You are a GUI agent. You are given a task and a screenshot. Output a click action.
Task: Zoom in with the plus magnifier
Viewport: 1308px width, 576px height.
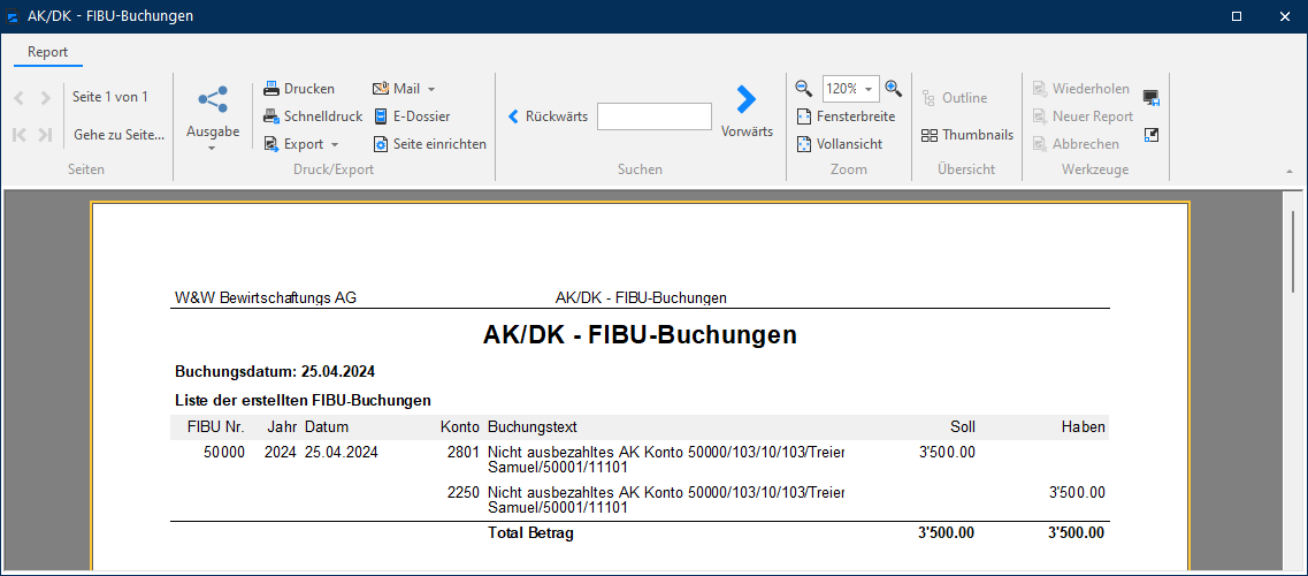[x=893, y=89]
